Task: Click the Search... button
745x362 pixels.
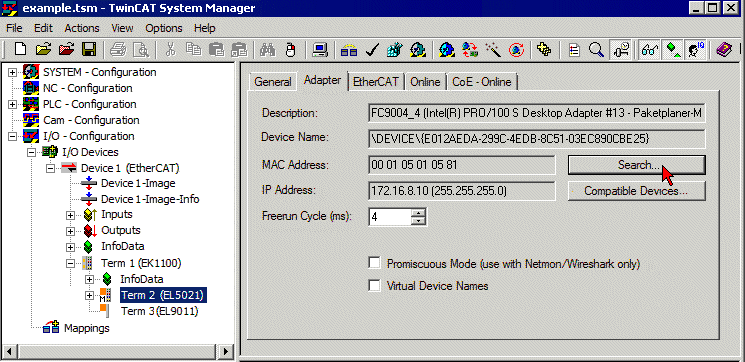Action: pyautogui.click(x=636, y=165)
